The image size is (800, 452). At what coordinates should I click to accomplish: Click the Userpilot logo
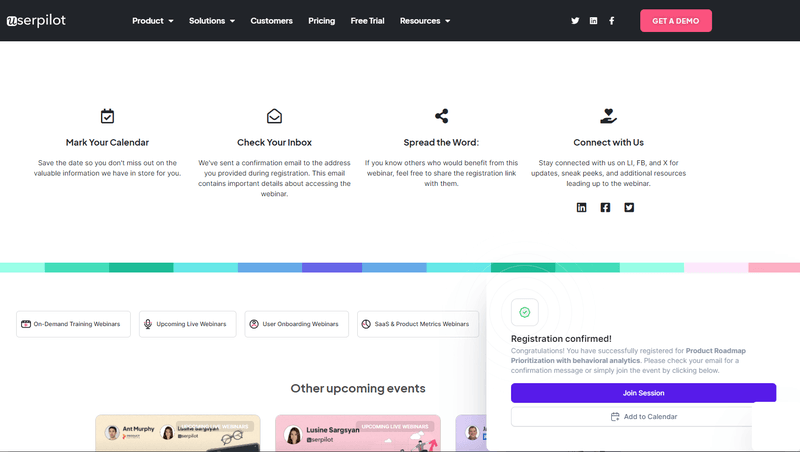pyautogui.click(x=36, y=20)
